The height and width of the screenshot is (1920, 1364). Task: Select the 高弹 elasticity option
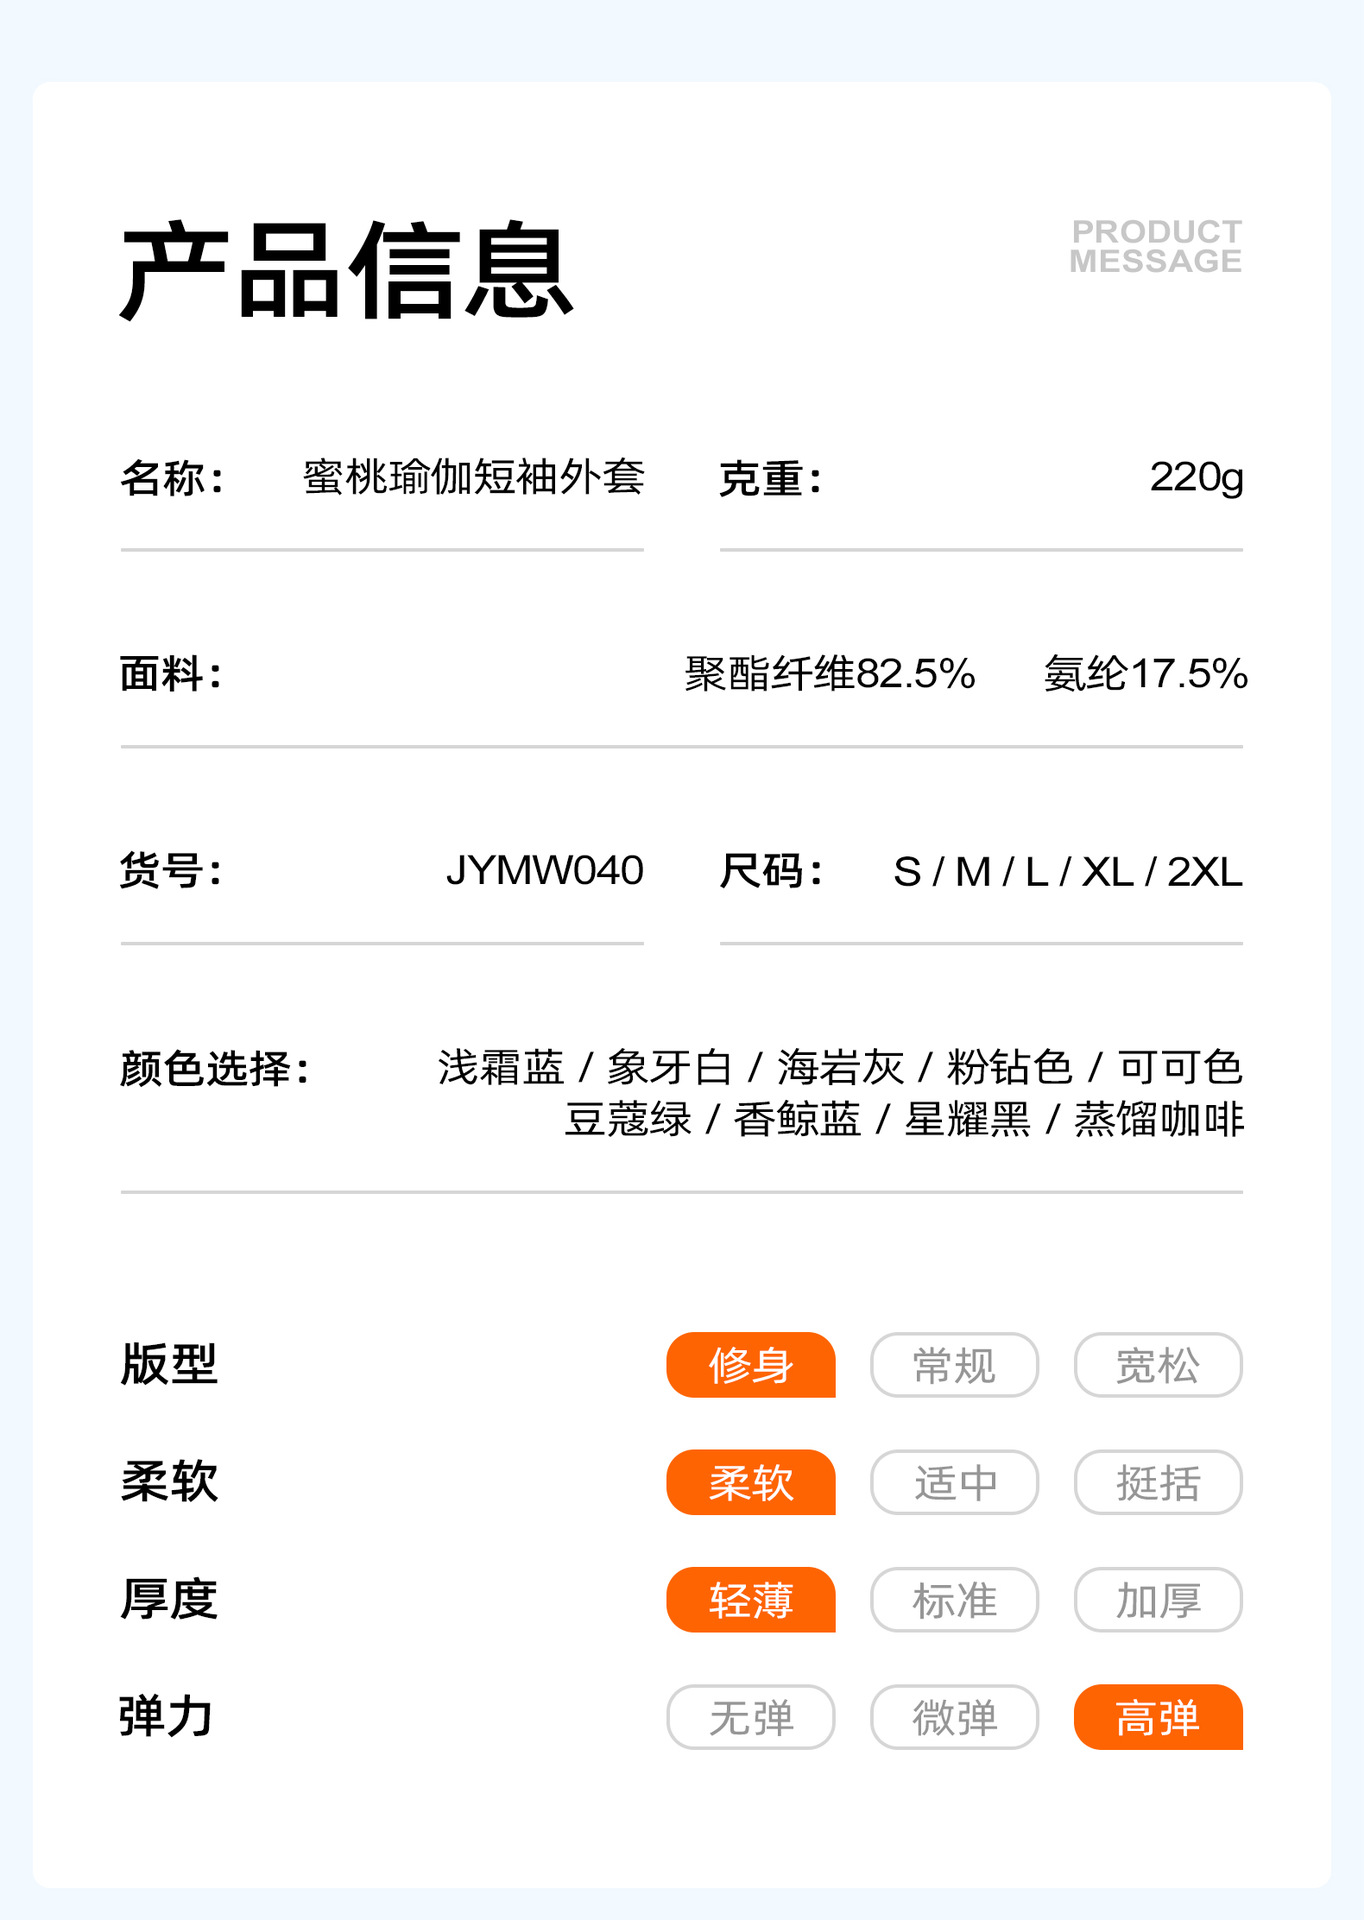pos(1158,1717)
